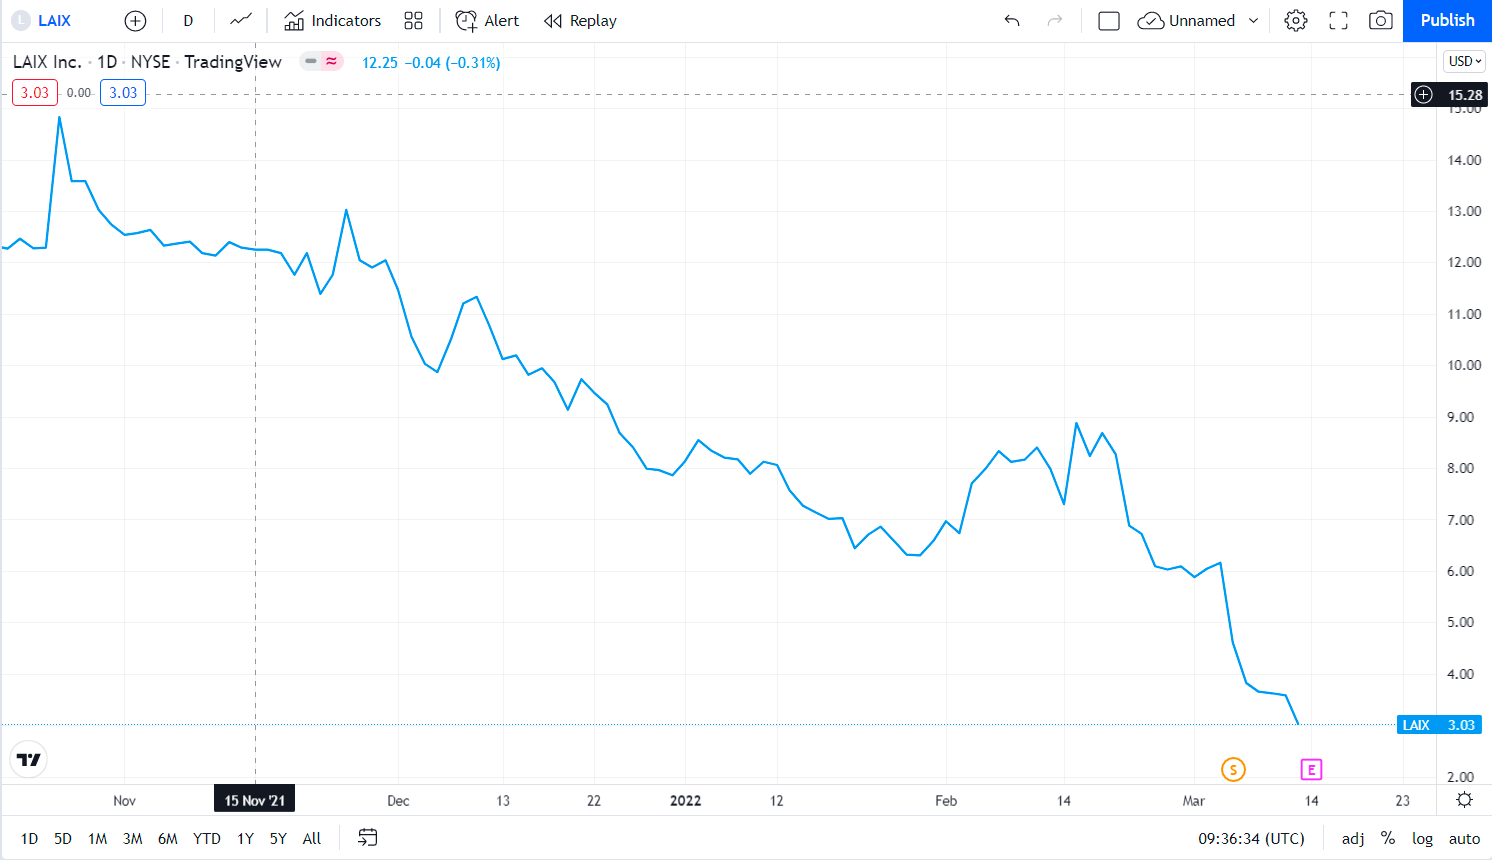Image resolution: width=1492 pixels, height=860 pixels.
Task: Open the line chart style selector
Action: point(240,20)
